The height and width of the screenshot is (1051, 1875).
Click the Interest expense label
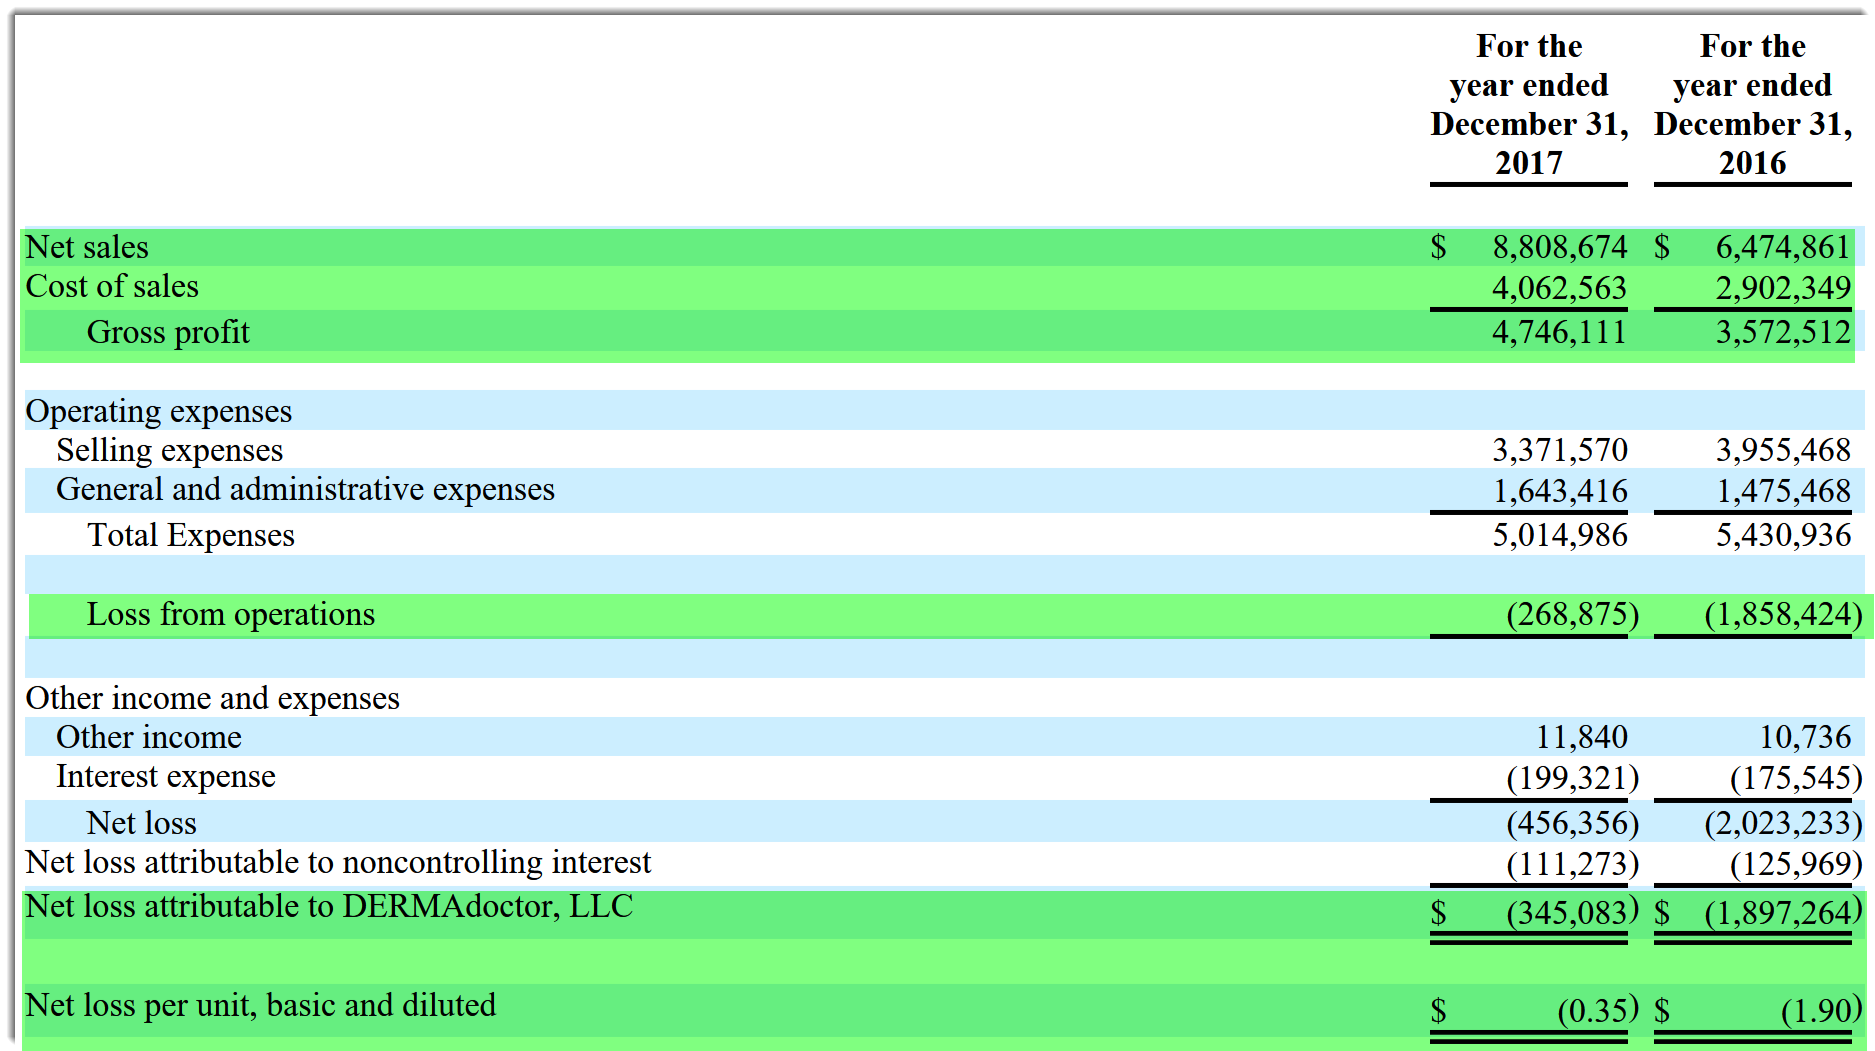point(166,776)
